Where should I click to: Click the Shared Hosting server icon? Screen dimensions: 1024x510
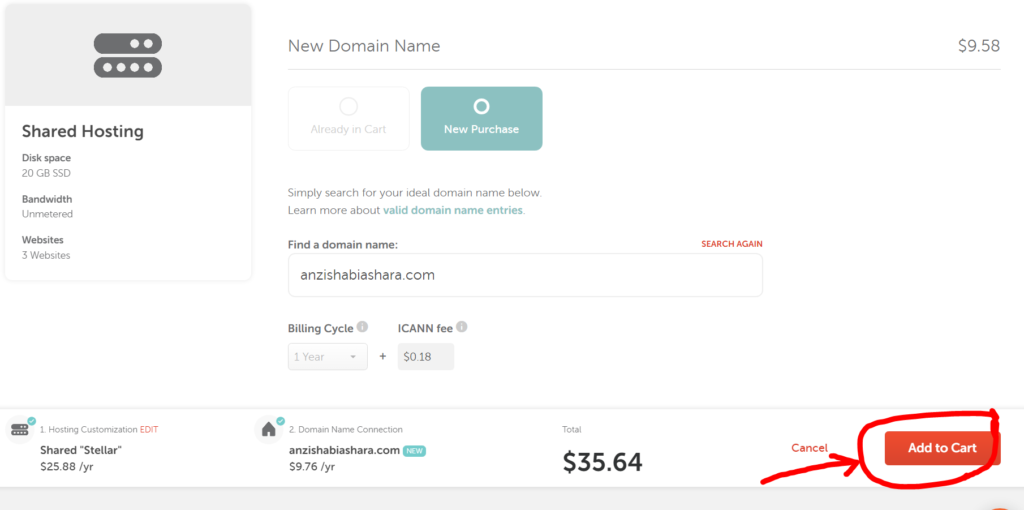point(128,56)
